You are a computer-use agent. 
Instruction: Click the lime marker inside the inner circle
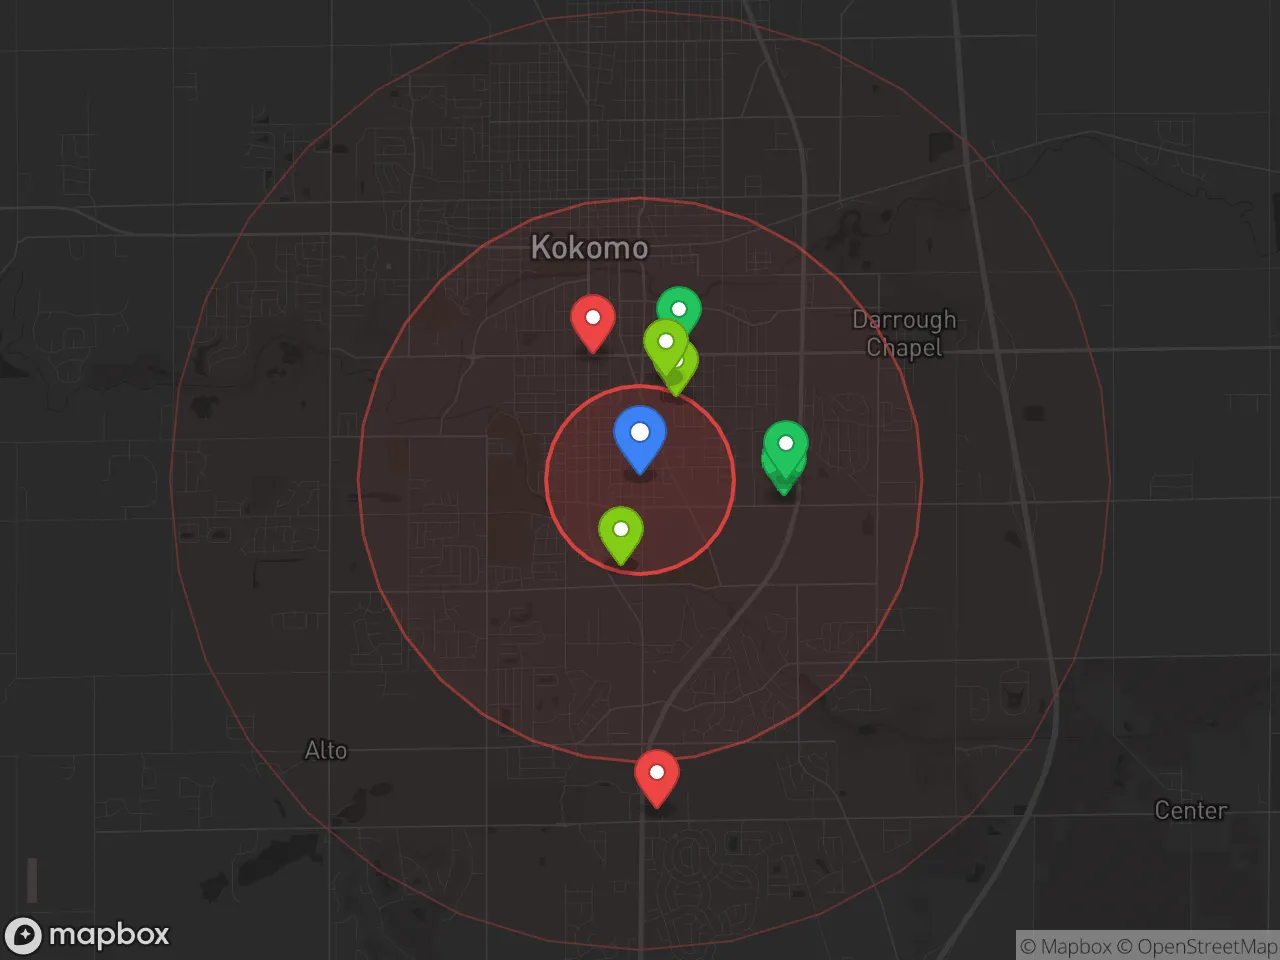pos(621,534)
